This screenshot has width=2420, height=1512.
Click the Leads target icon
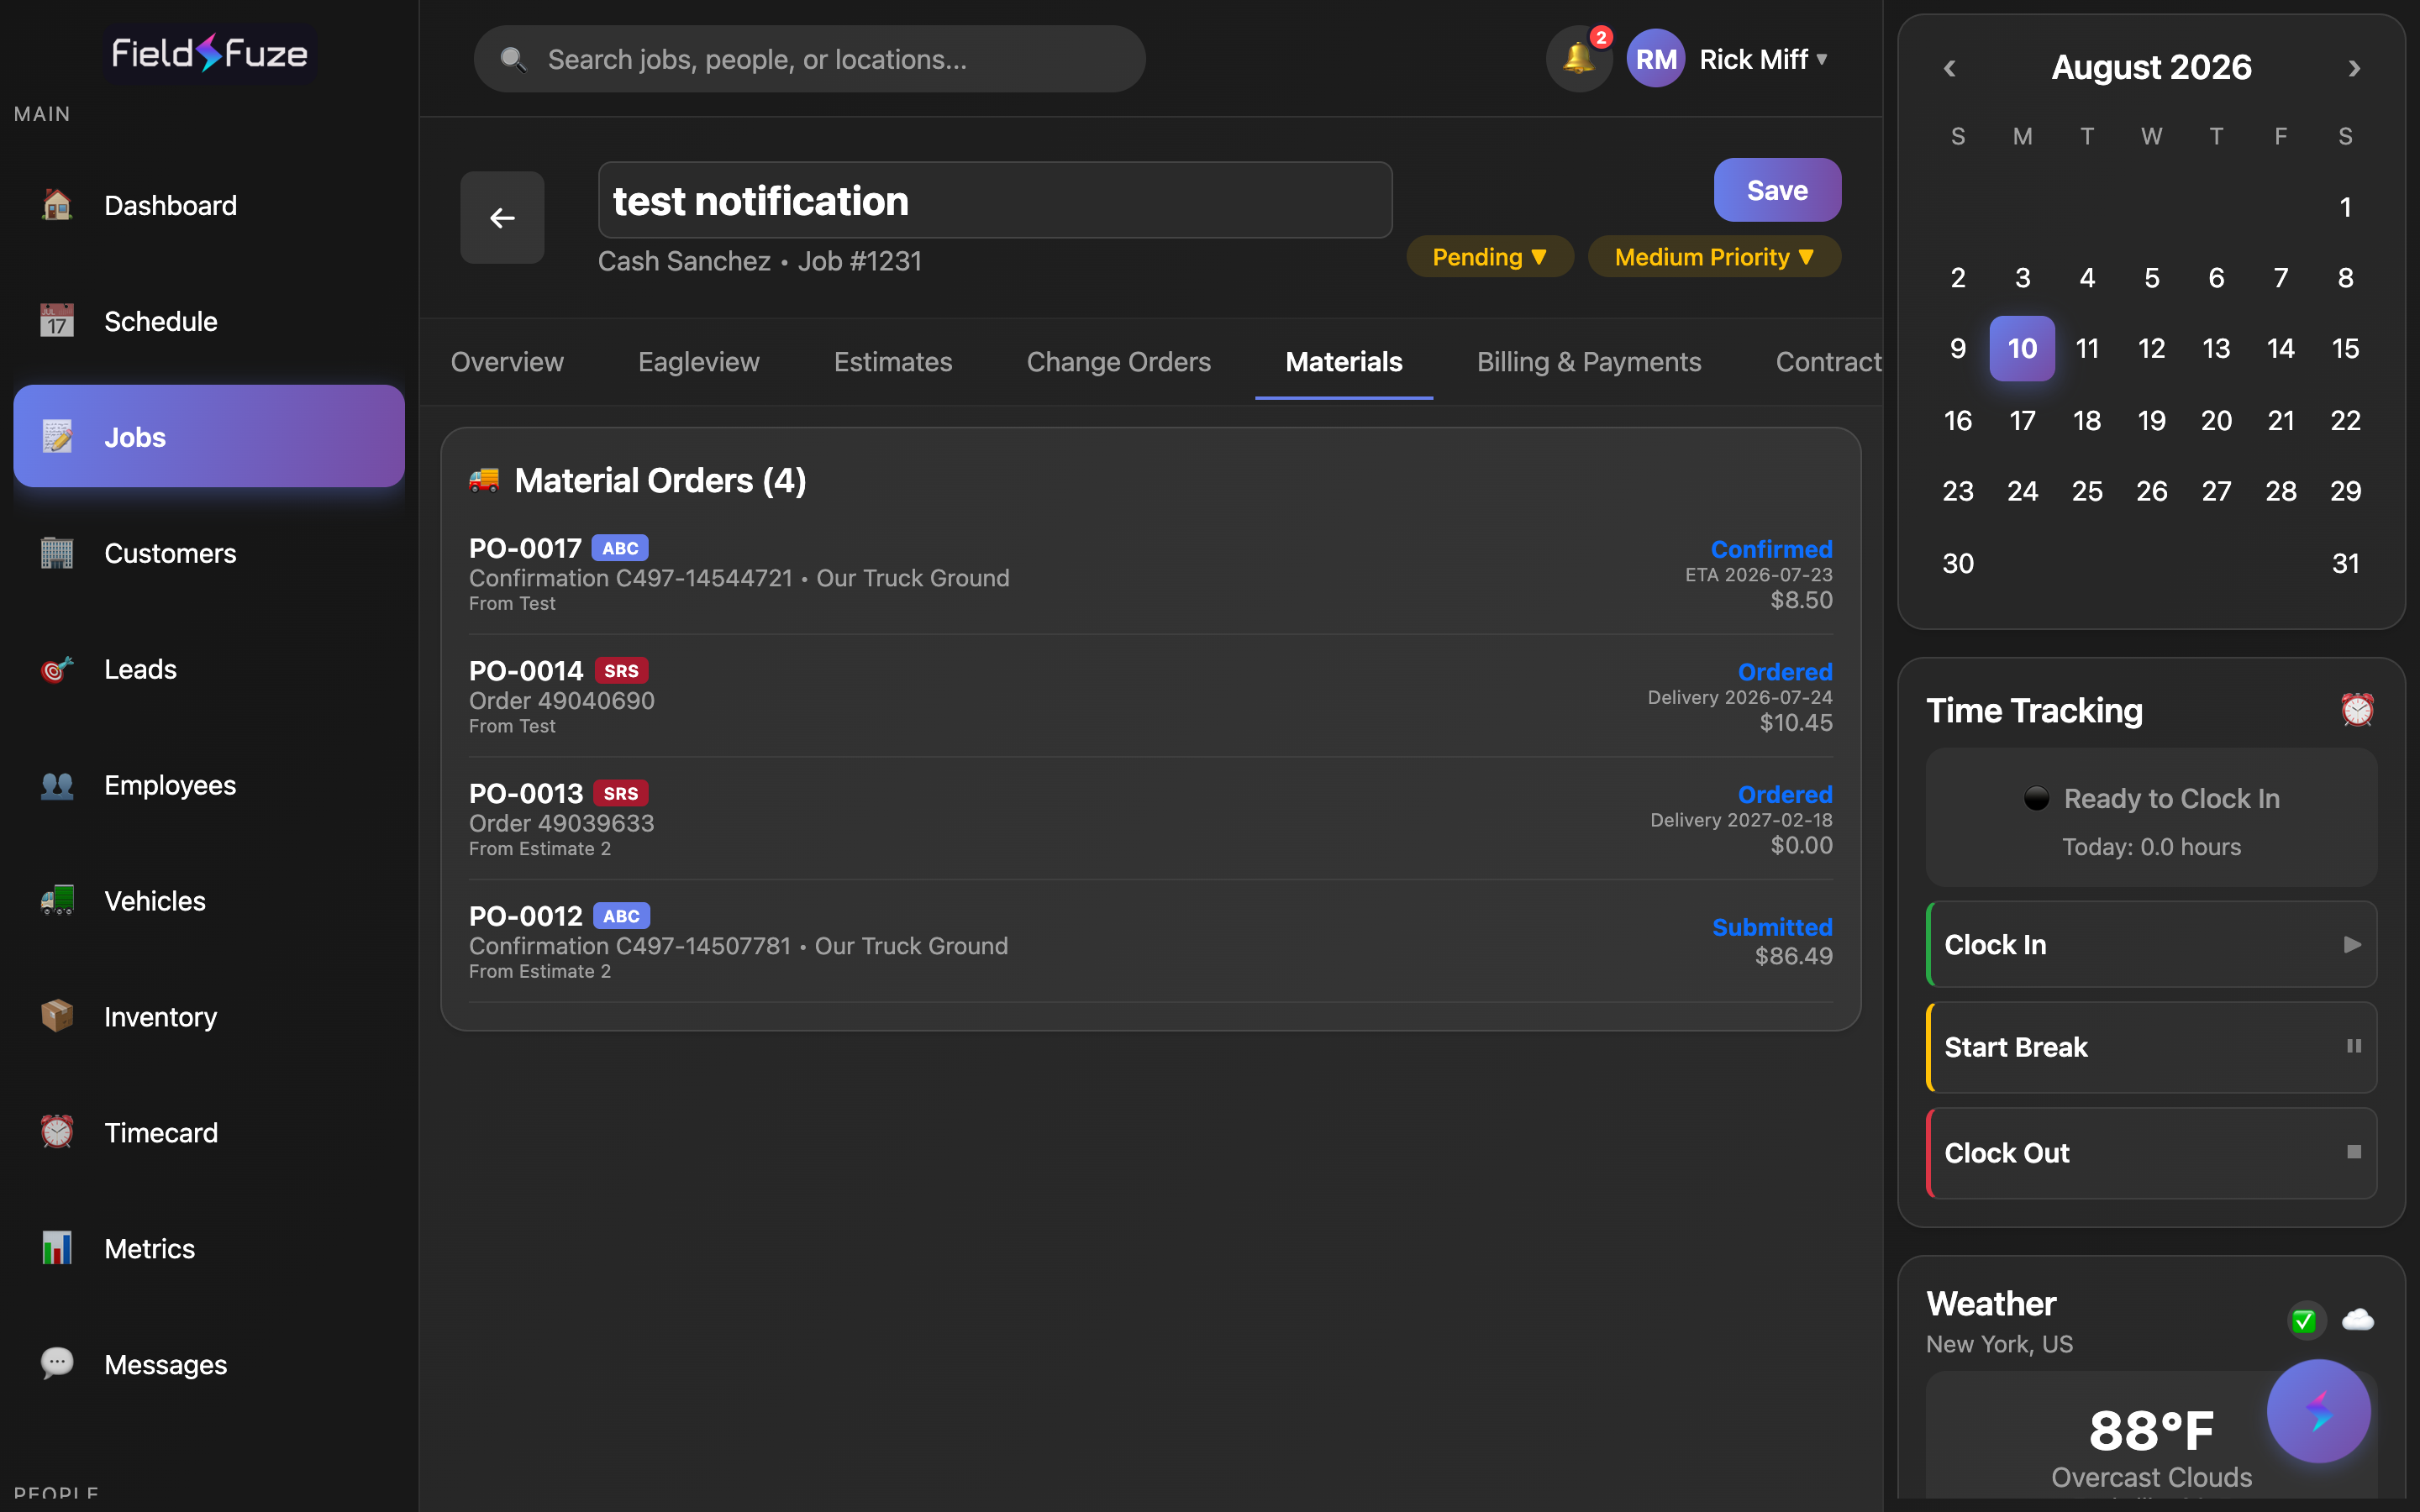click(x=57, y=669)
